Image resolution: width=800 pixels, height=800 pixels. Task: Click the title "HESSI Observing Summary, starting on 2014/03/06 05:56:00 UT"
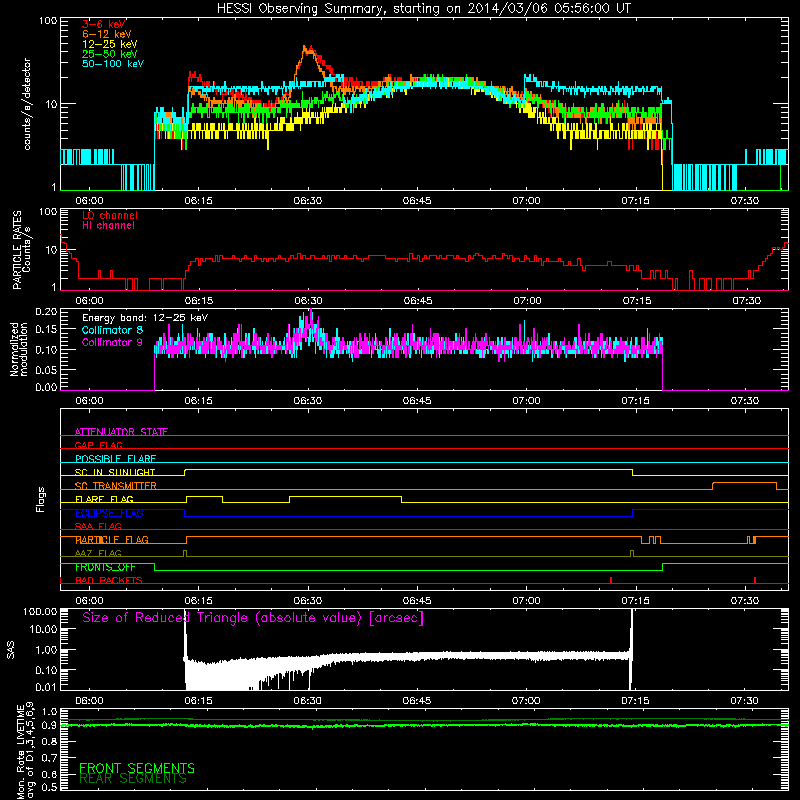click(x=424, y=9)
